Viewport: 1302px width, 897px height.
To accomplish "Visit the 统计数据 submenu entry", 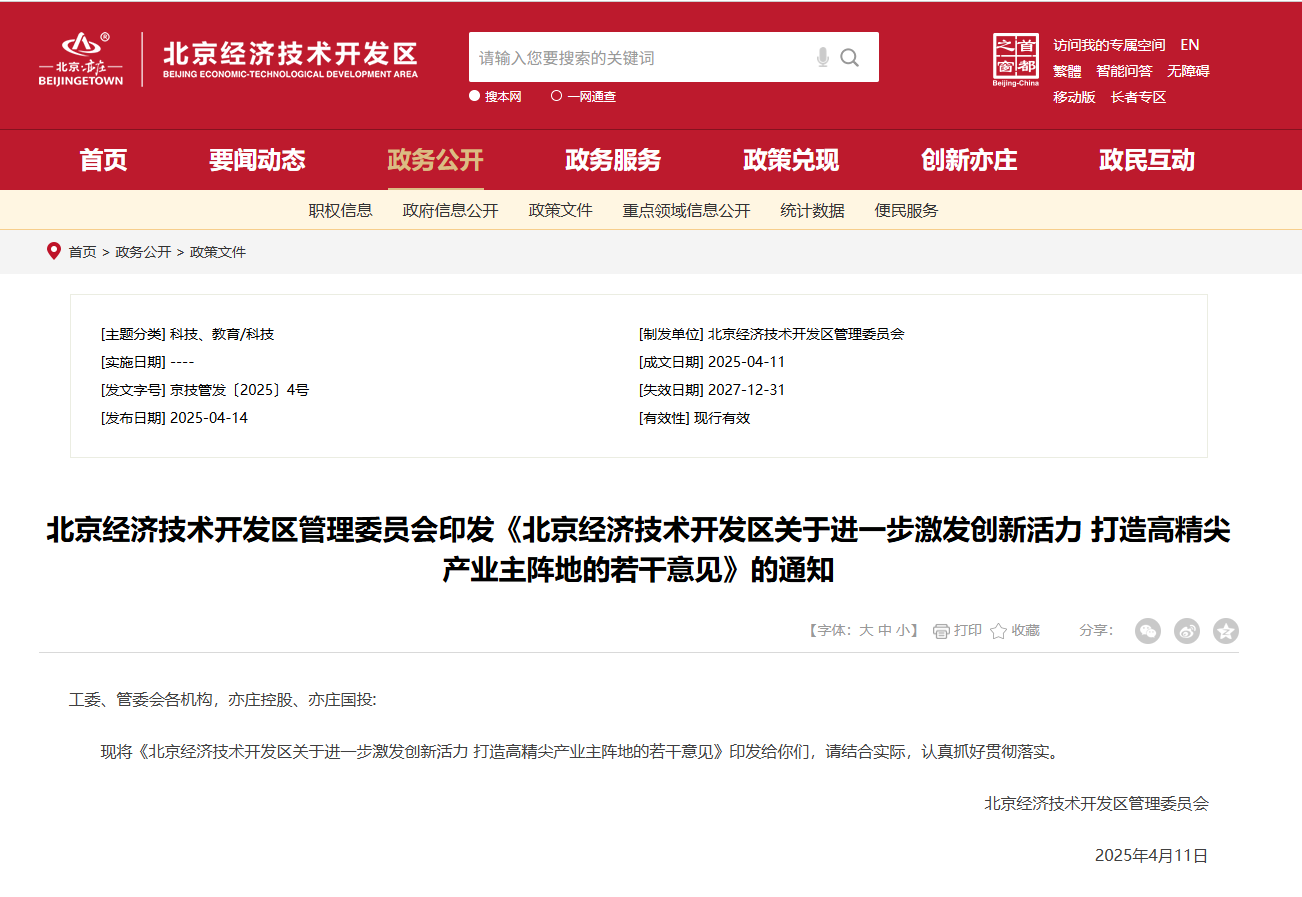I will click(x=811, y=210).
